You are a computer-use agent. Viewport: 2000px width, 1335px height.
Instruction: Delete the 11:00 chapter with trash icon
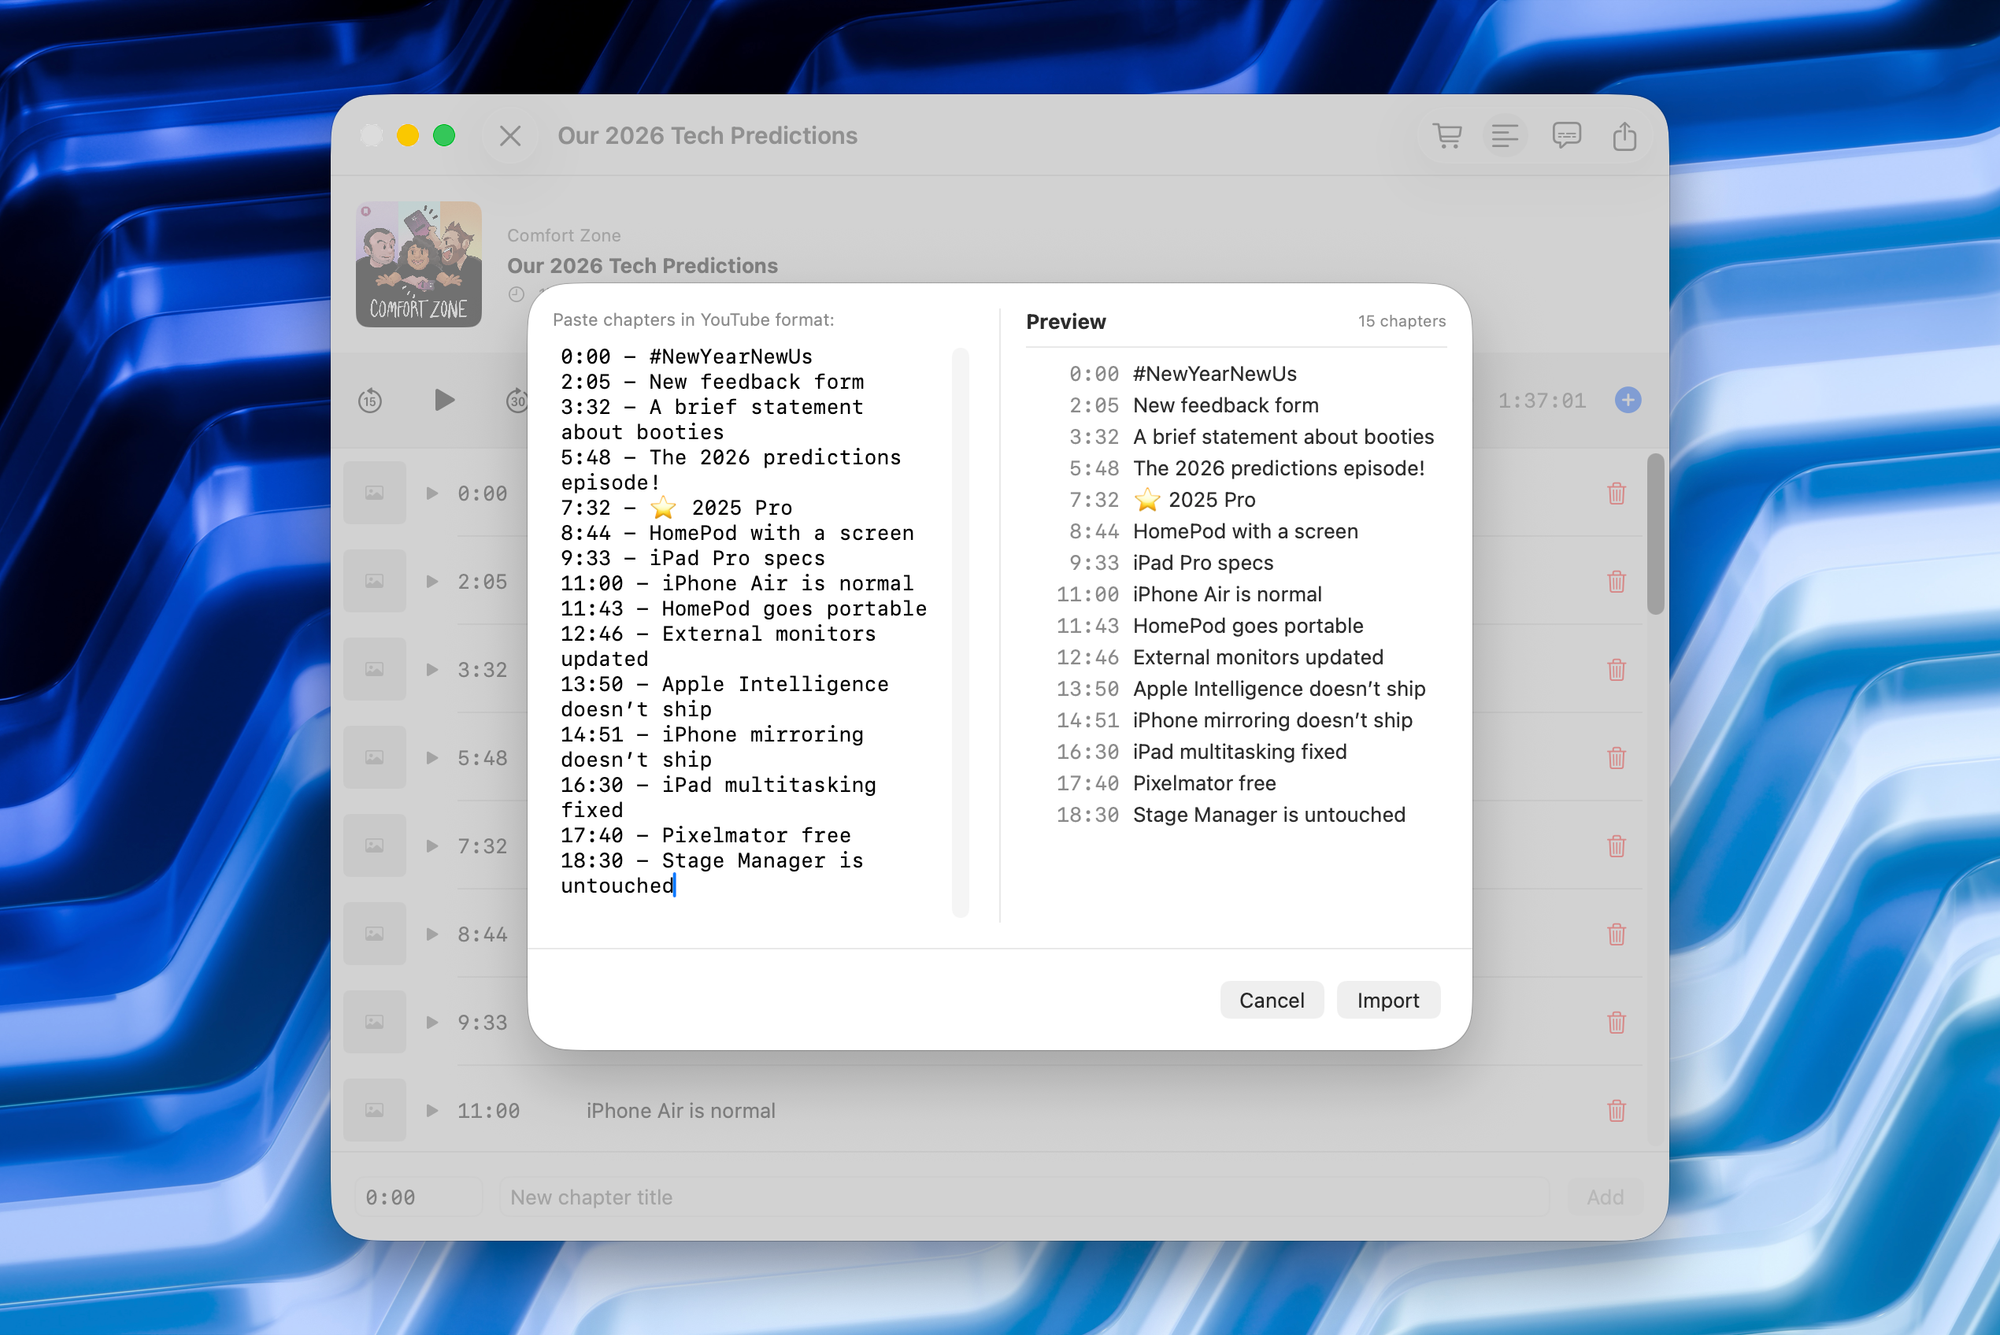click(x=1616, y=1110)
